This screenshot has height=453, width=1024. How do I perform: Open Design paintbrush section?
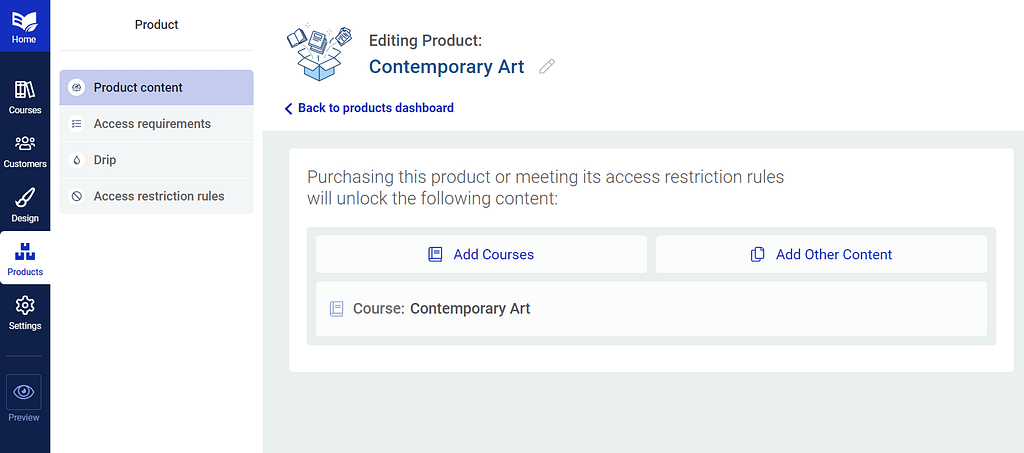[25, 205]
